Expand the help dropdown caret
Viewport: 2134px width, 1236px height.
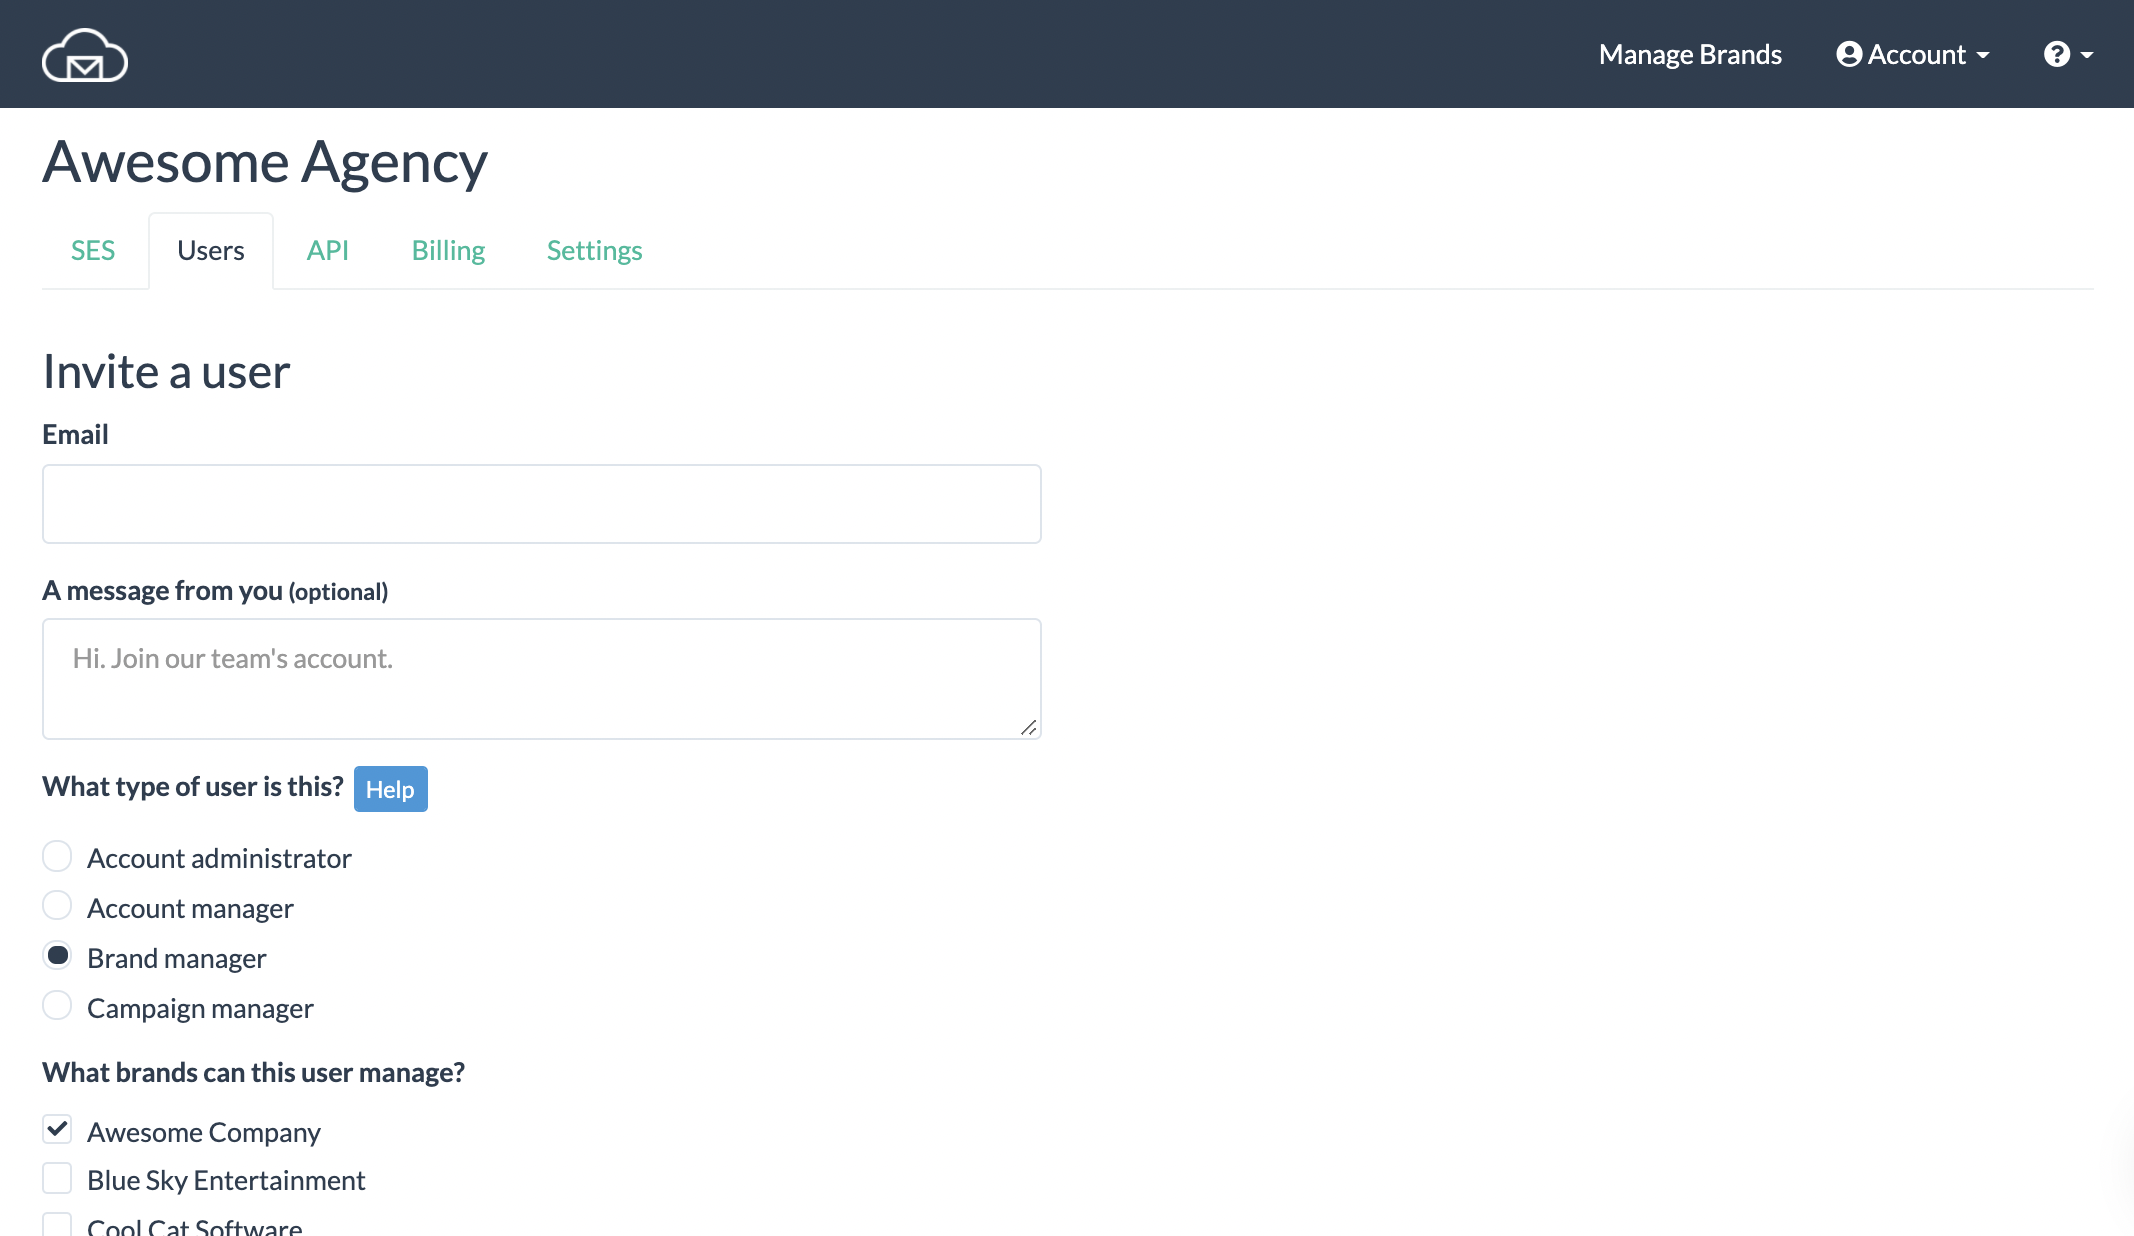click(x=2086, y=56)
